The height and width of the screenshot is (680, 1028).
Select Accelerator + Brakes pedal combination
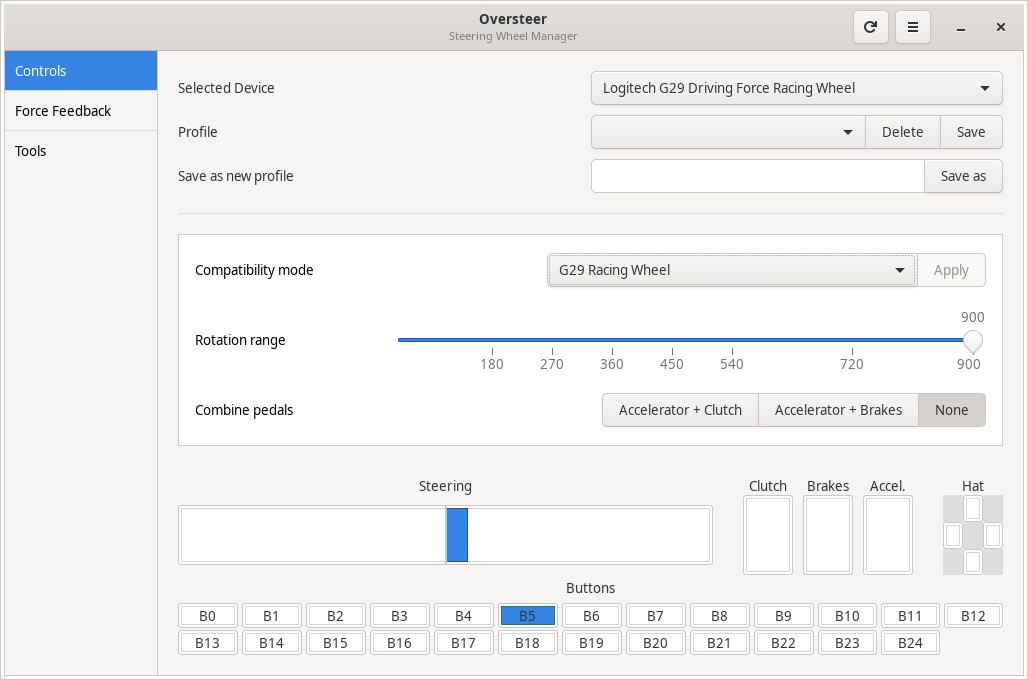coord(838,410)
